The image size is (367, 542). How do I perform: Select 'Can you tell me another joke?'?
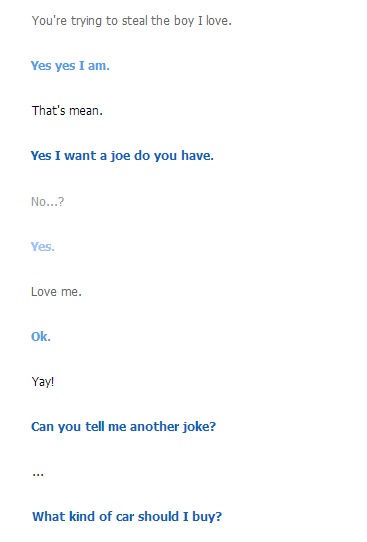click(x=123, y=427)
